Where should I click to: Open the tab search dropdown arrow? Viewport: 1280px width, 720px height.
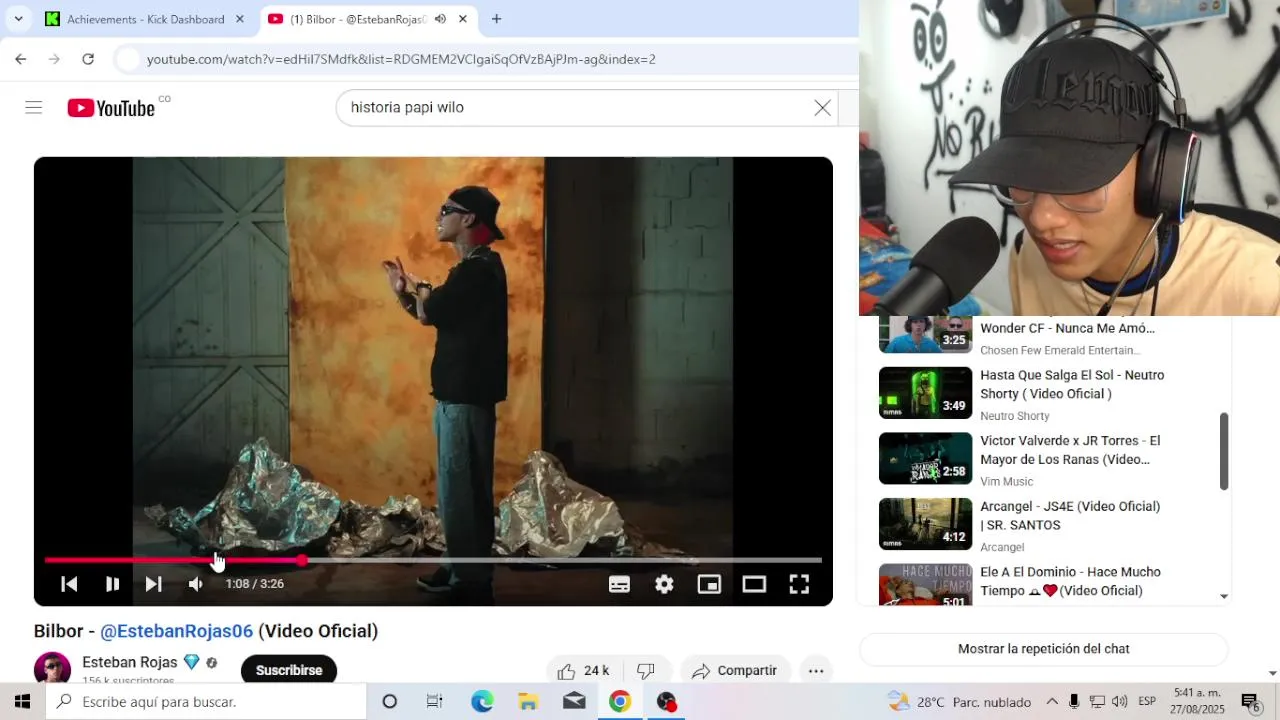pyautogui.click(x=18, y=19)
